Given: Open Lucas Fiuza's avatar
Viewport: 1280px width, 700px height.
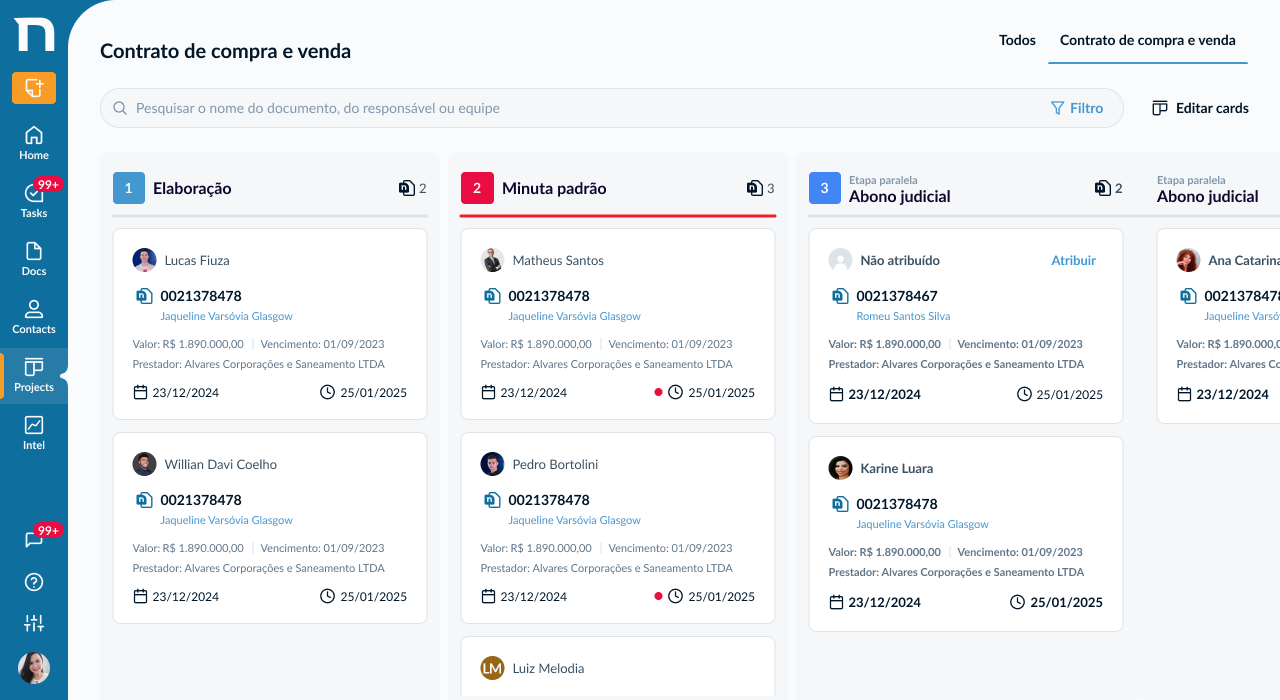Looking at the screenshot, I should coord(144,260).
